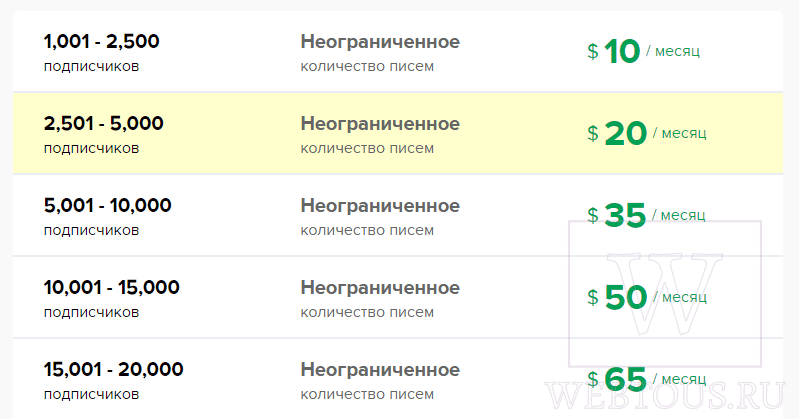Click подписчиков label under 1,001 - 2,500
799x419 pixels.
(x=91, y=67)
